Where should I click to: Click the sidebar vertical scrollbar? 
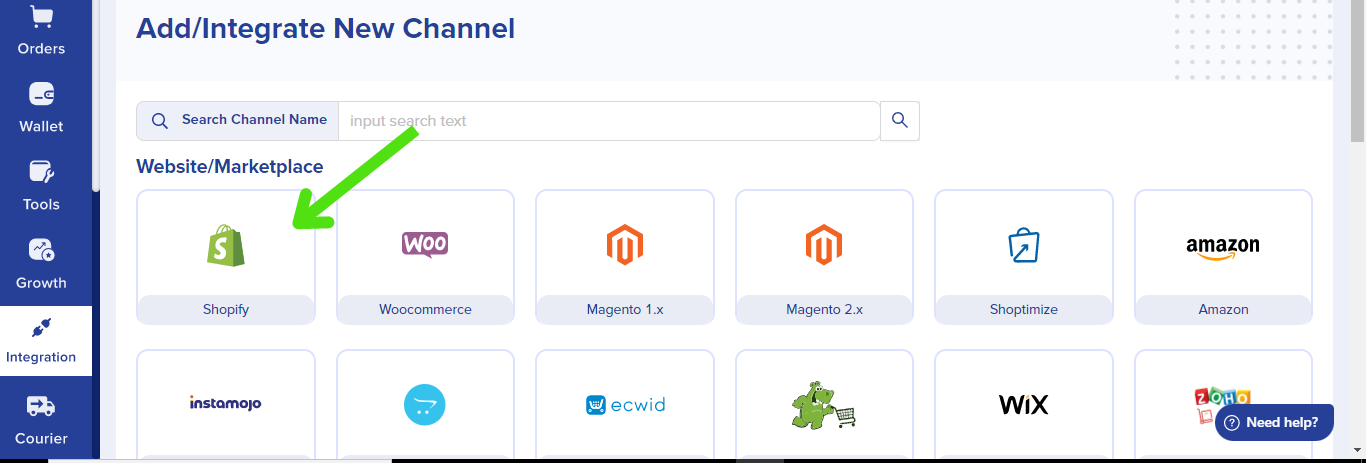(x=96, y=95)
